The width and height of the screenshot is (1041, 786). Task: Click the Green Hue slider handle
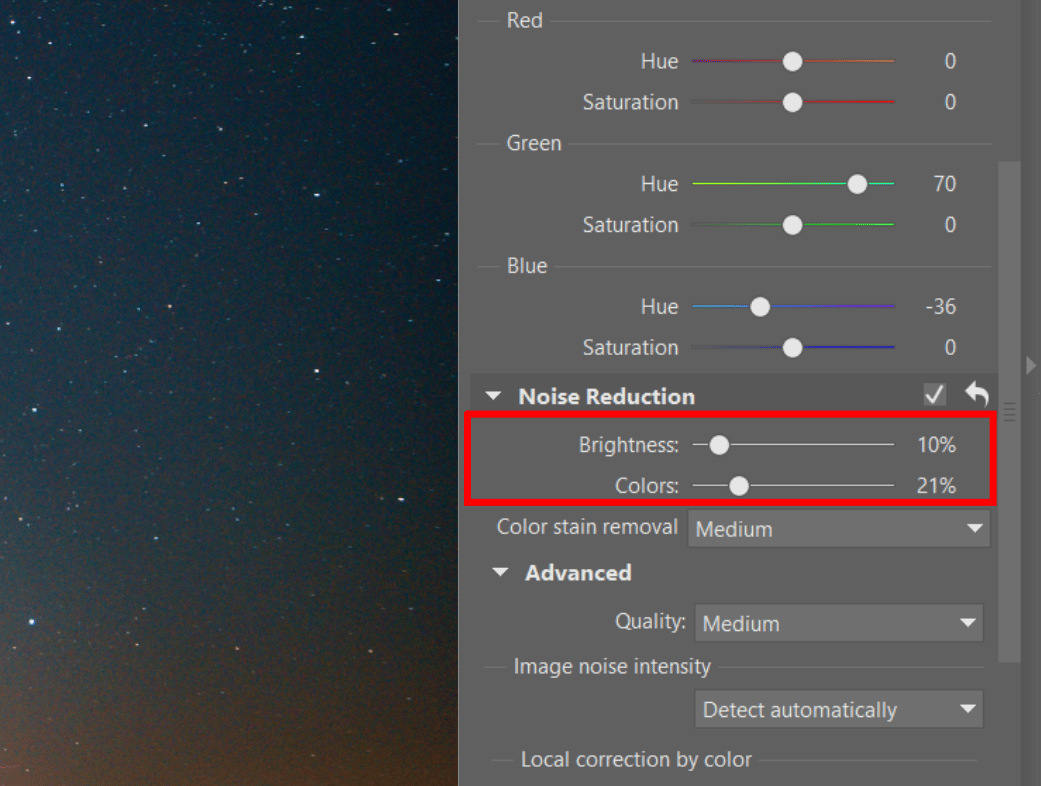tap(857, 184)
